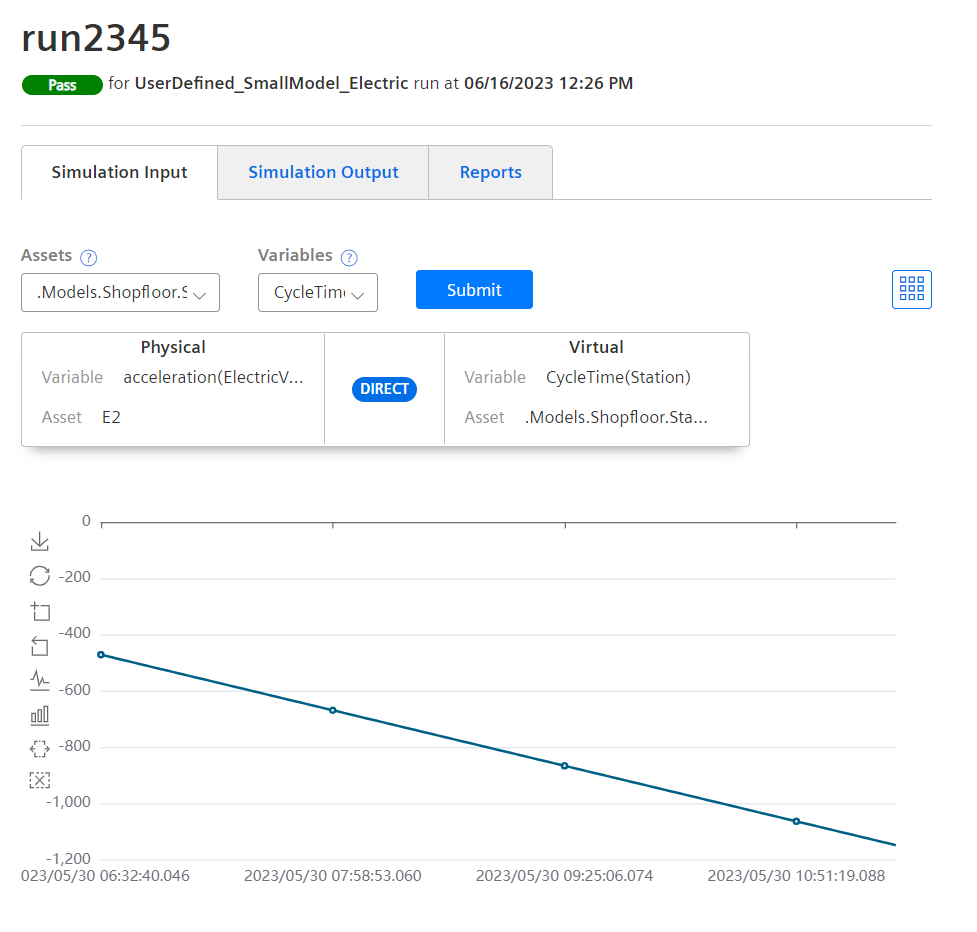
Task: Open the grid layout view button
Action: 912,289
